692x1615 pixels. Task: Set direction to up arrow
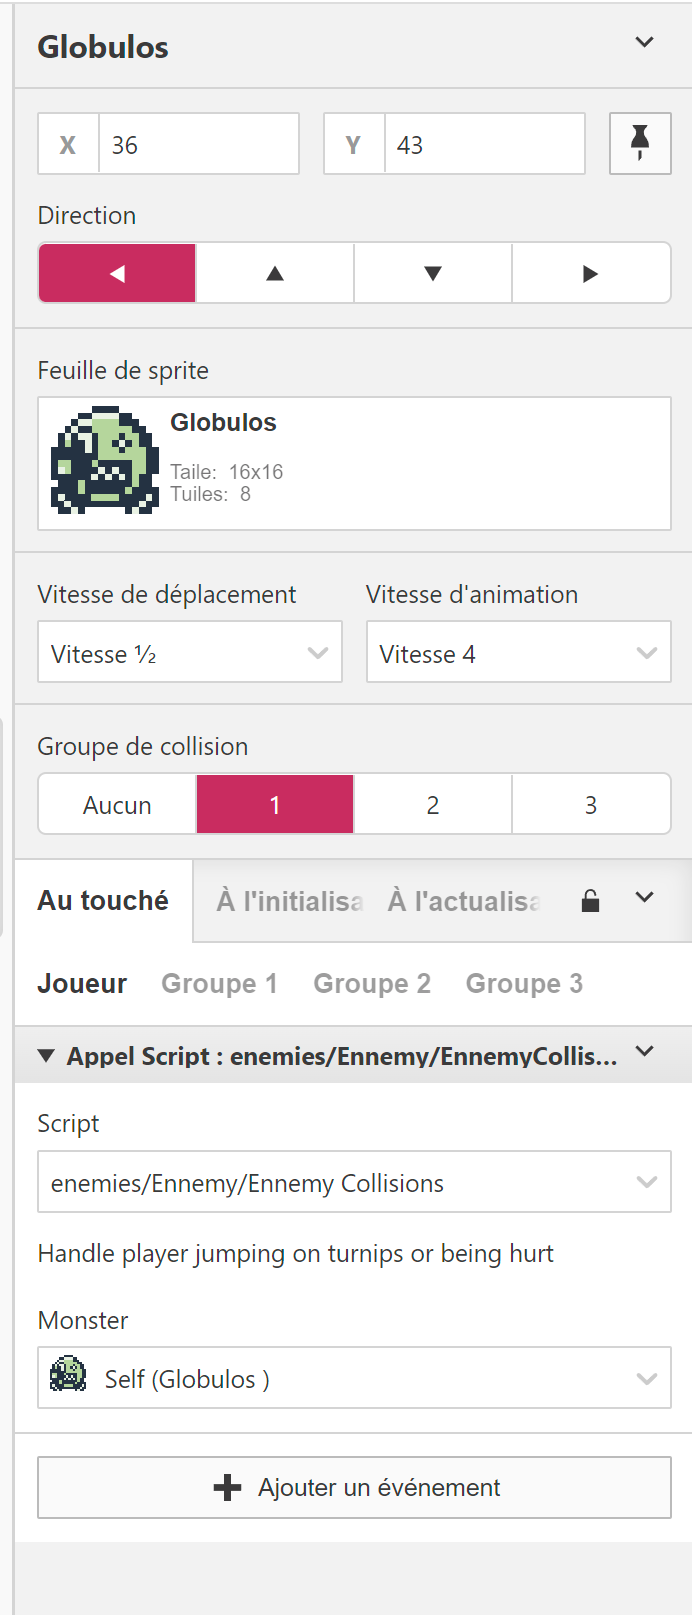(275, 273)
